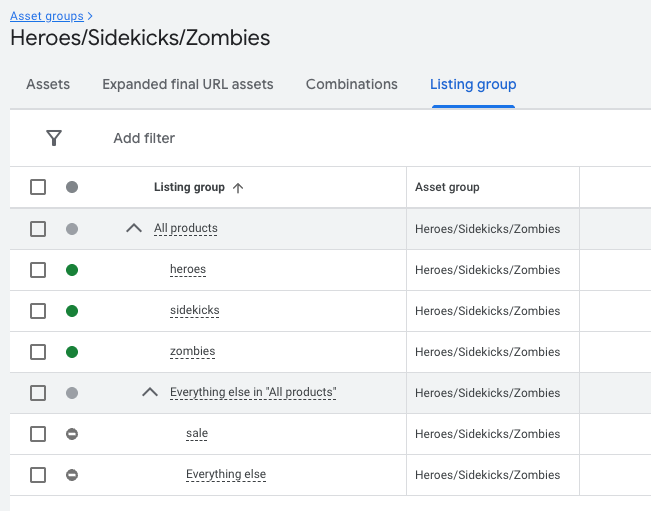Image resolution: width=651 pixels, height=511 pixels.
Task: Click green status dot for heroes
Action: (x=72, y=270)
